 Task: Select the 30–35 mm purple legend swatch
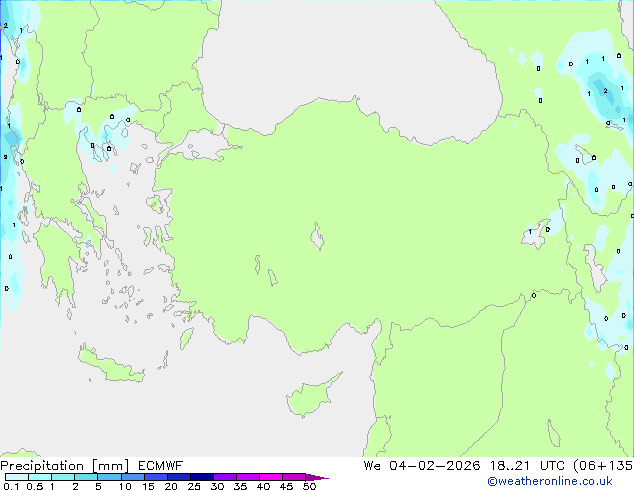[225, 477]
